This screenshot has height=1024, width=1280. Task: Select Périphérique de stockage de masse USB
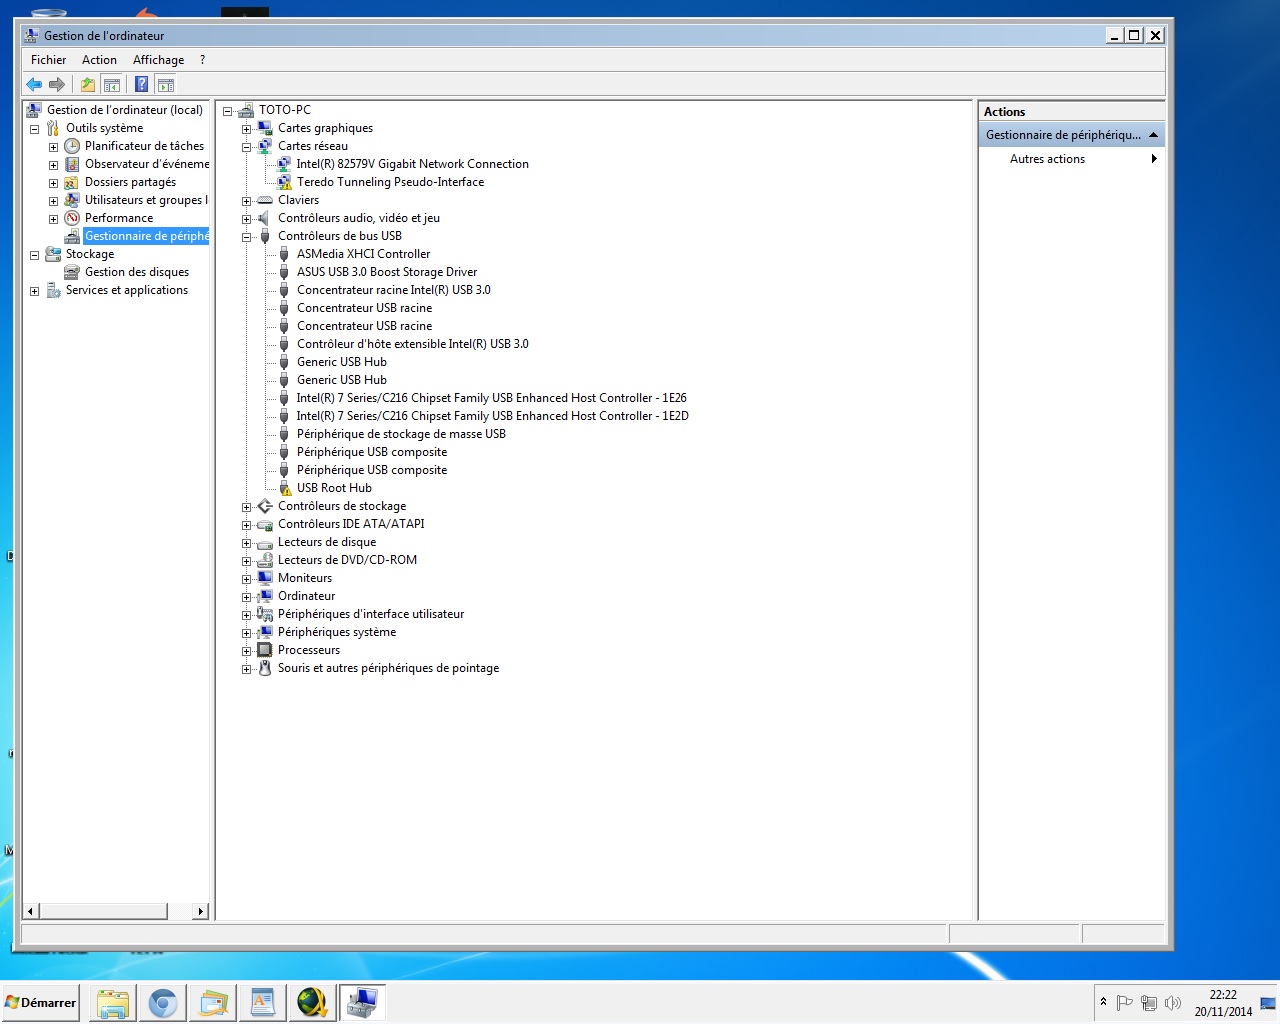pos(401,434)
